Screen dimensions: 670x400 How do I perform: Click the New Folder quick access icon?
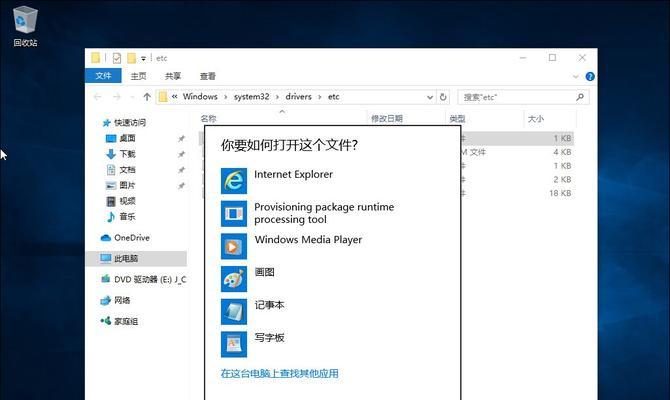(132, 58)
